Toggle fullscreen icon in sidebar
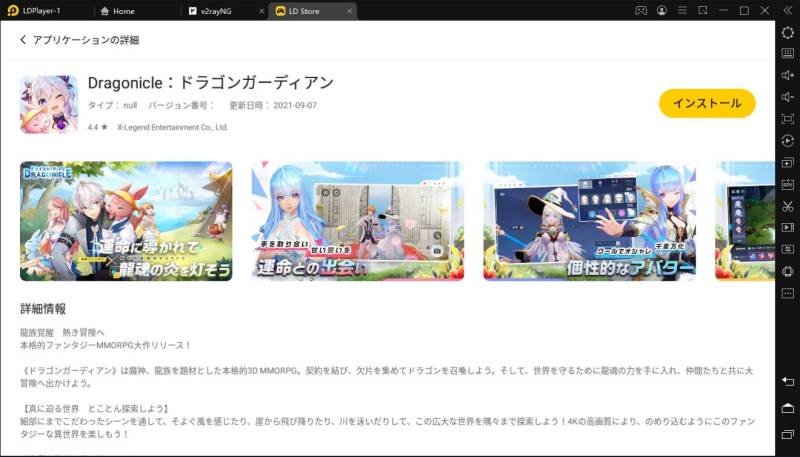This screenshot has height=457, width=800. (x=788, y=119)
